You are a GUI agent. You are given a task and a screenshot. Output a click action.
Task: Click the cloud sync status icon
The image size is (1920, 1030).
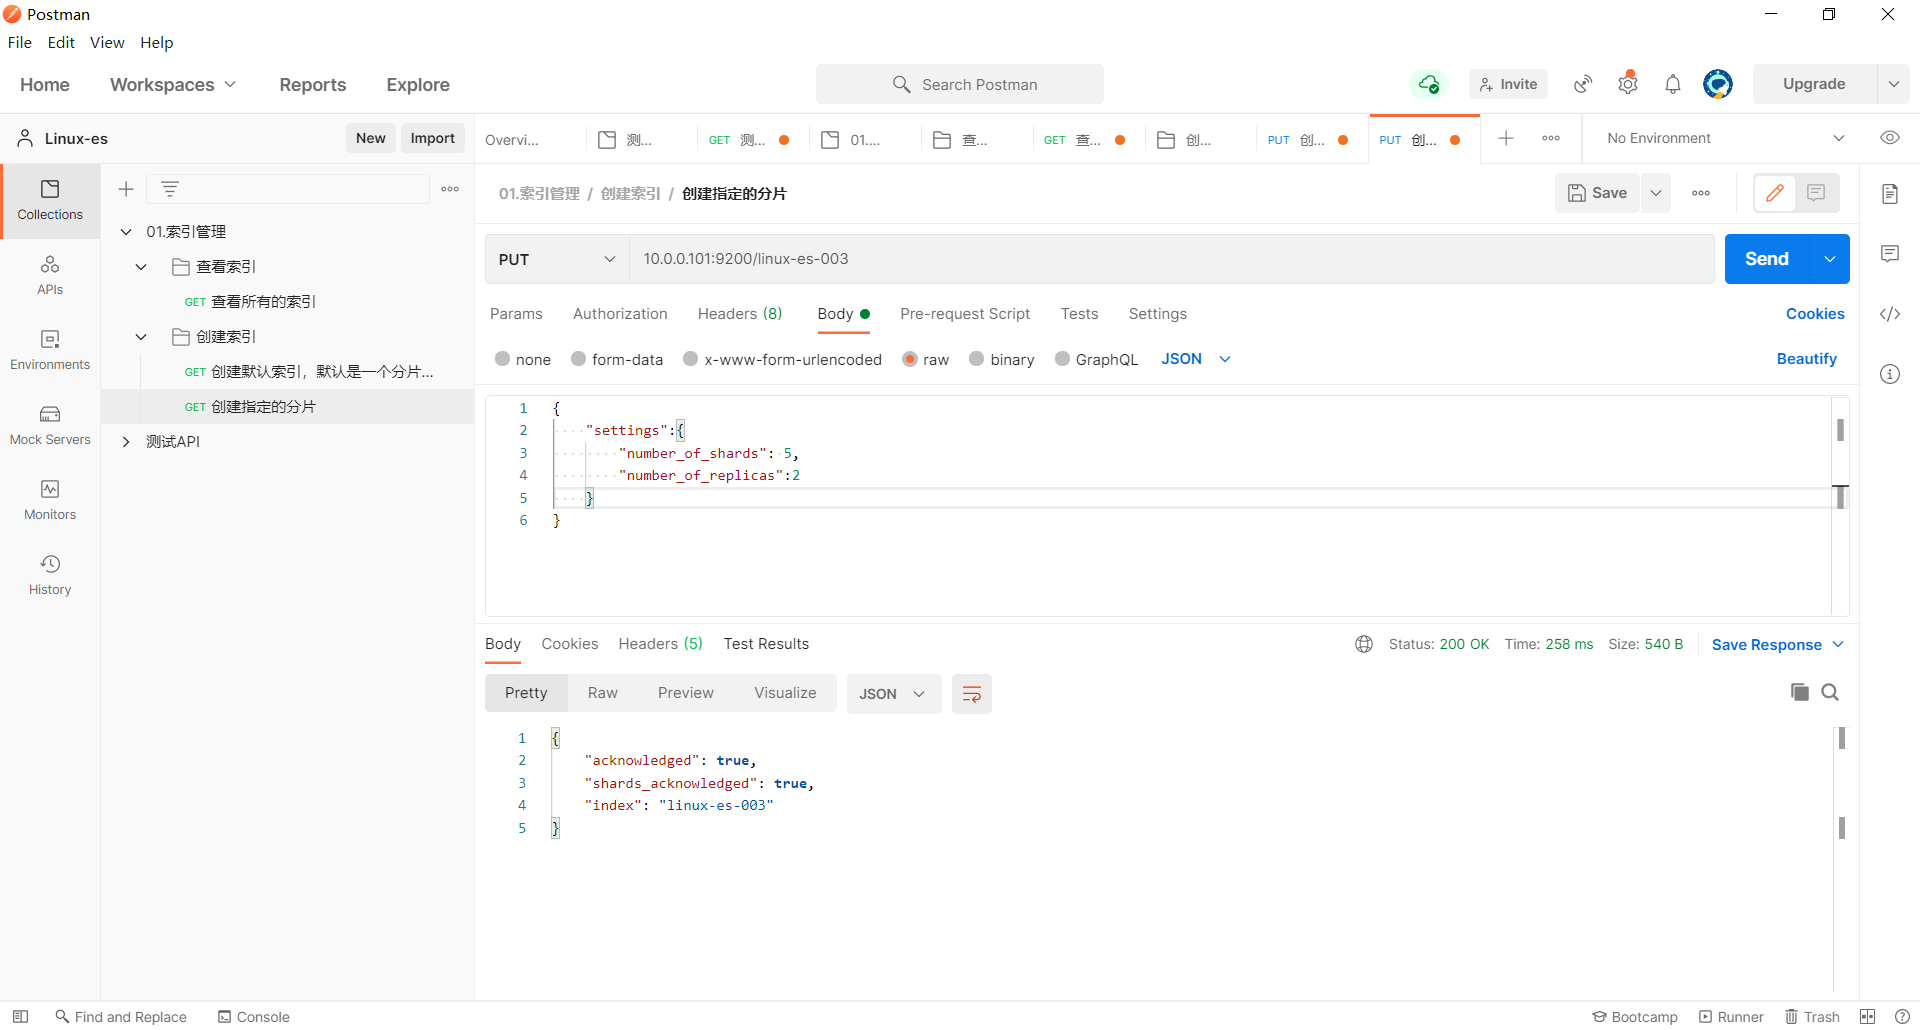coord(1429,84)
